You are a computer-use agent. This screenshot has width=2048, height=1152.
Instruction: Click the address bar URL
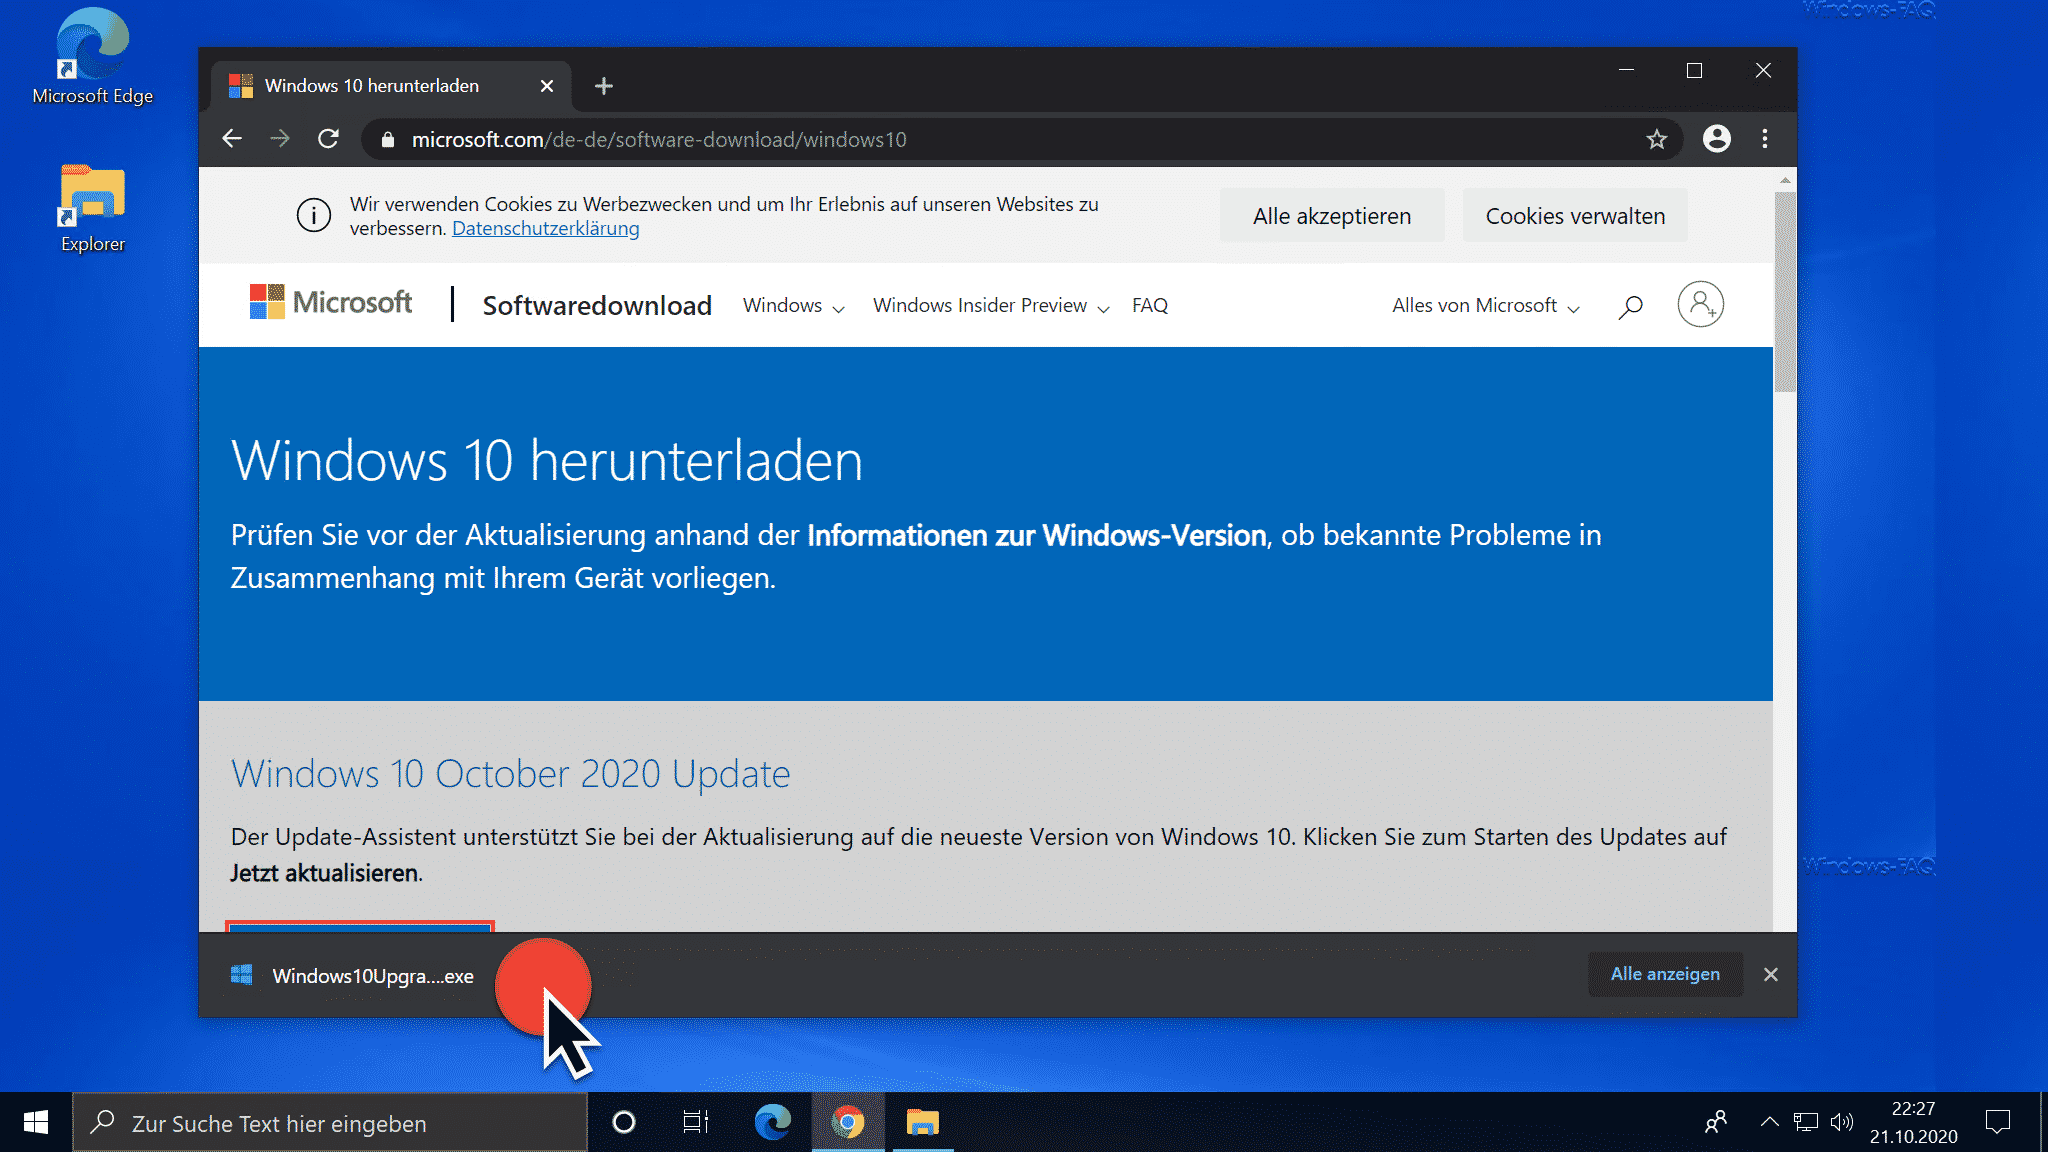659,140
